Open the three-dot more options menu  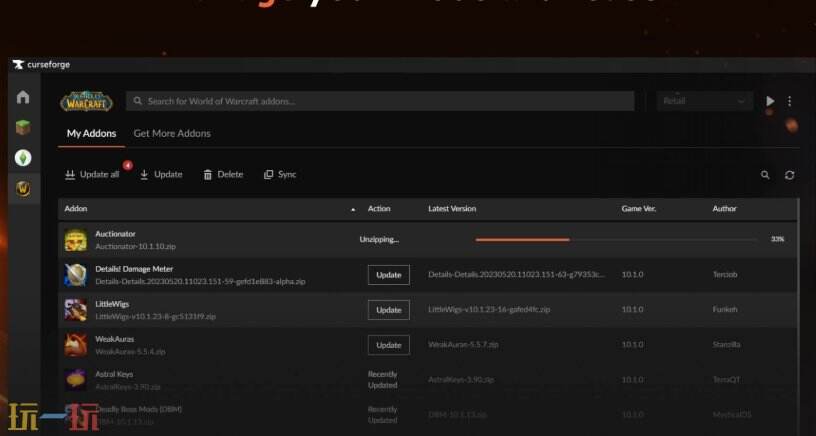(x=790, y=101)
